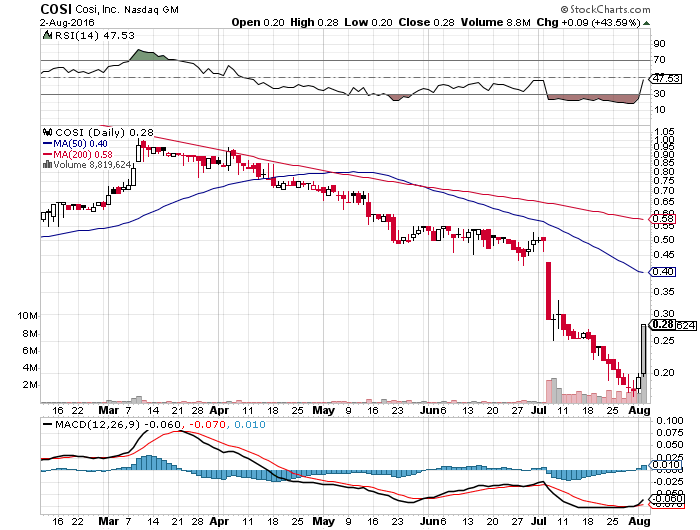Click the 0.58 MA(200) price tag
700x530 pixels.
(662, 219)
